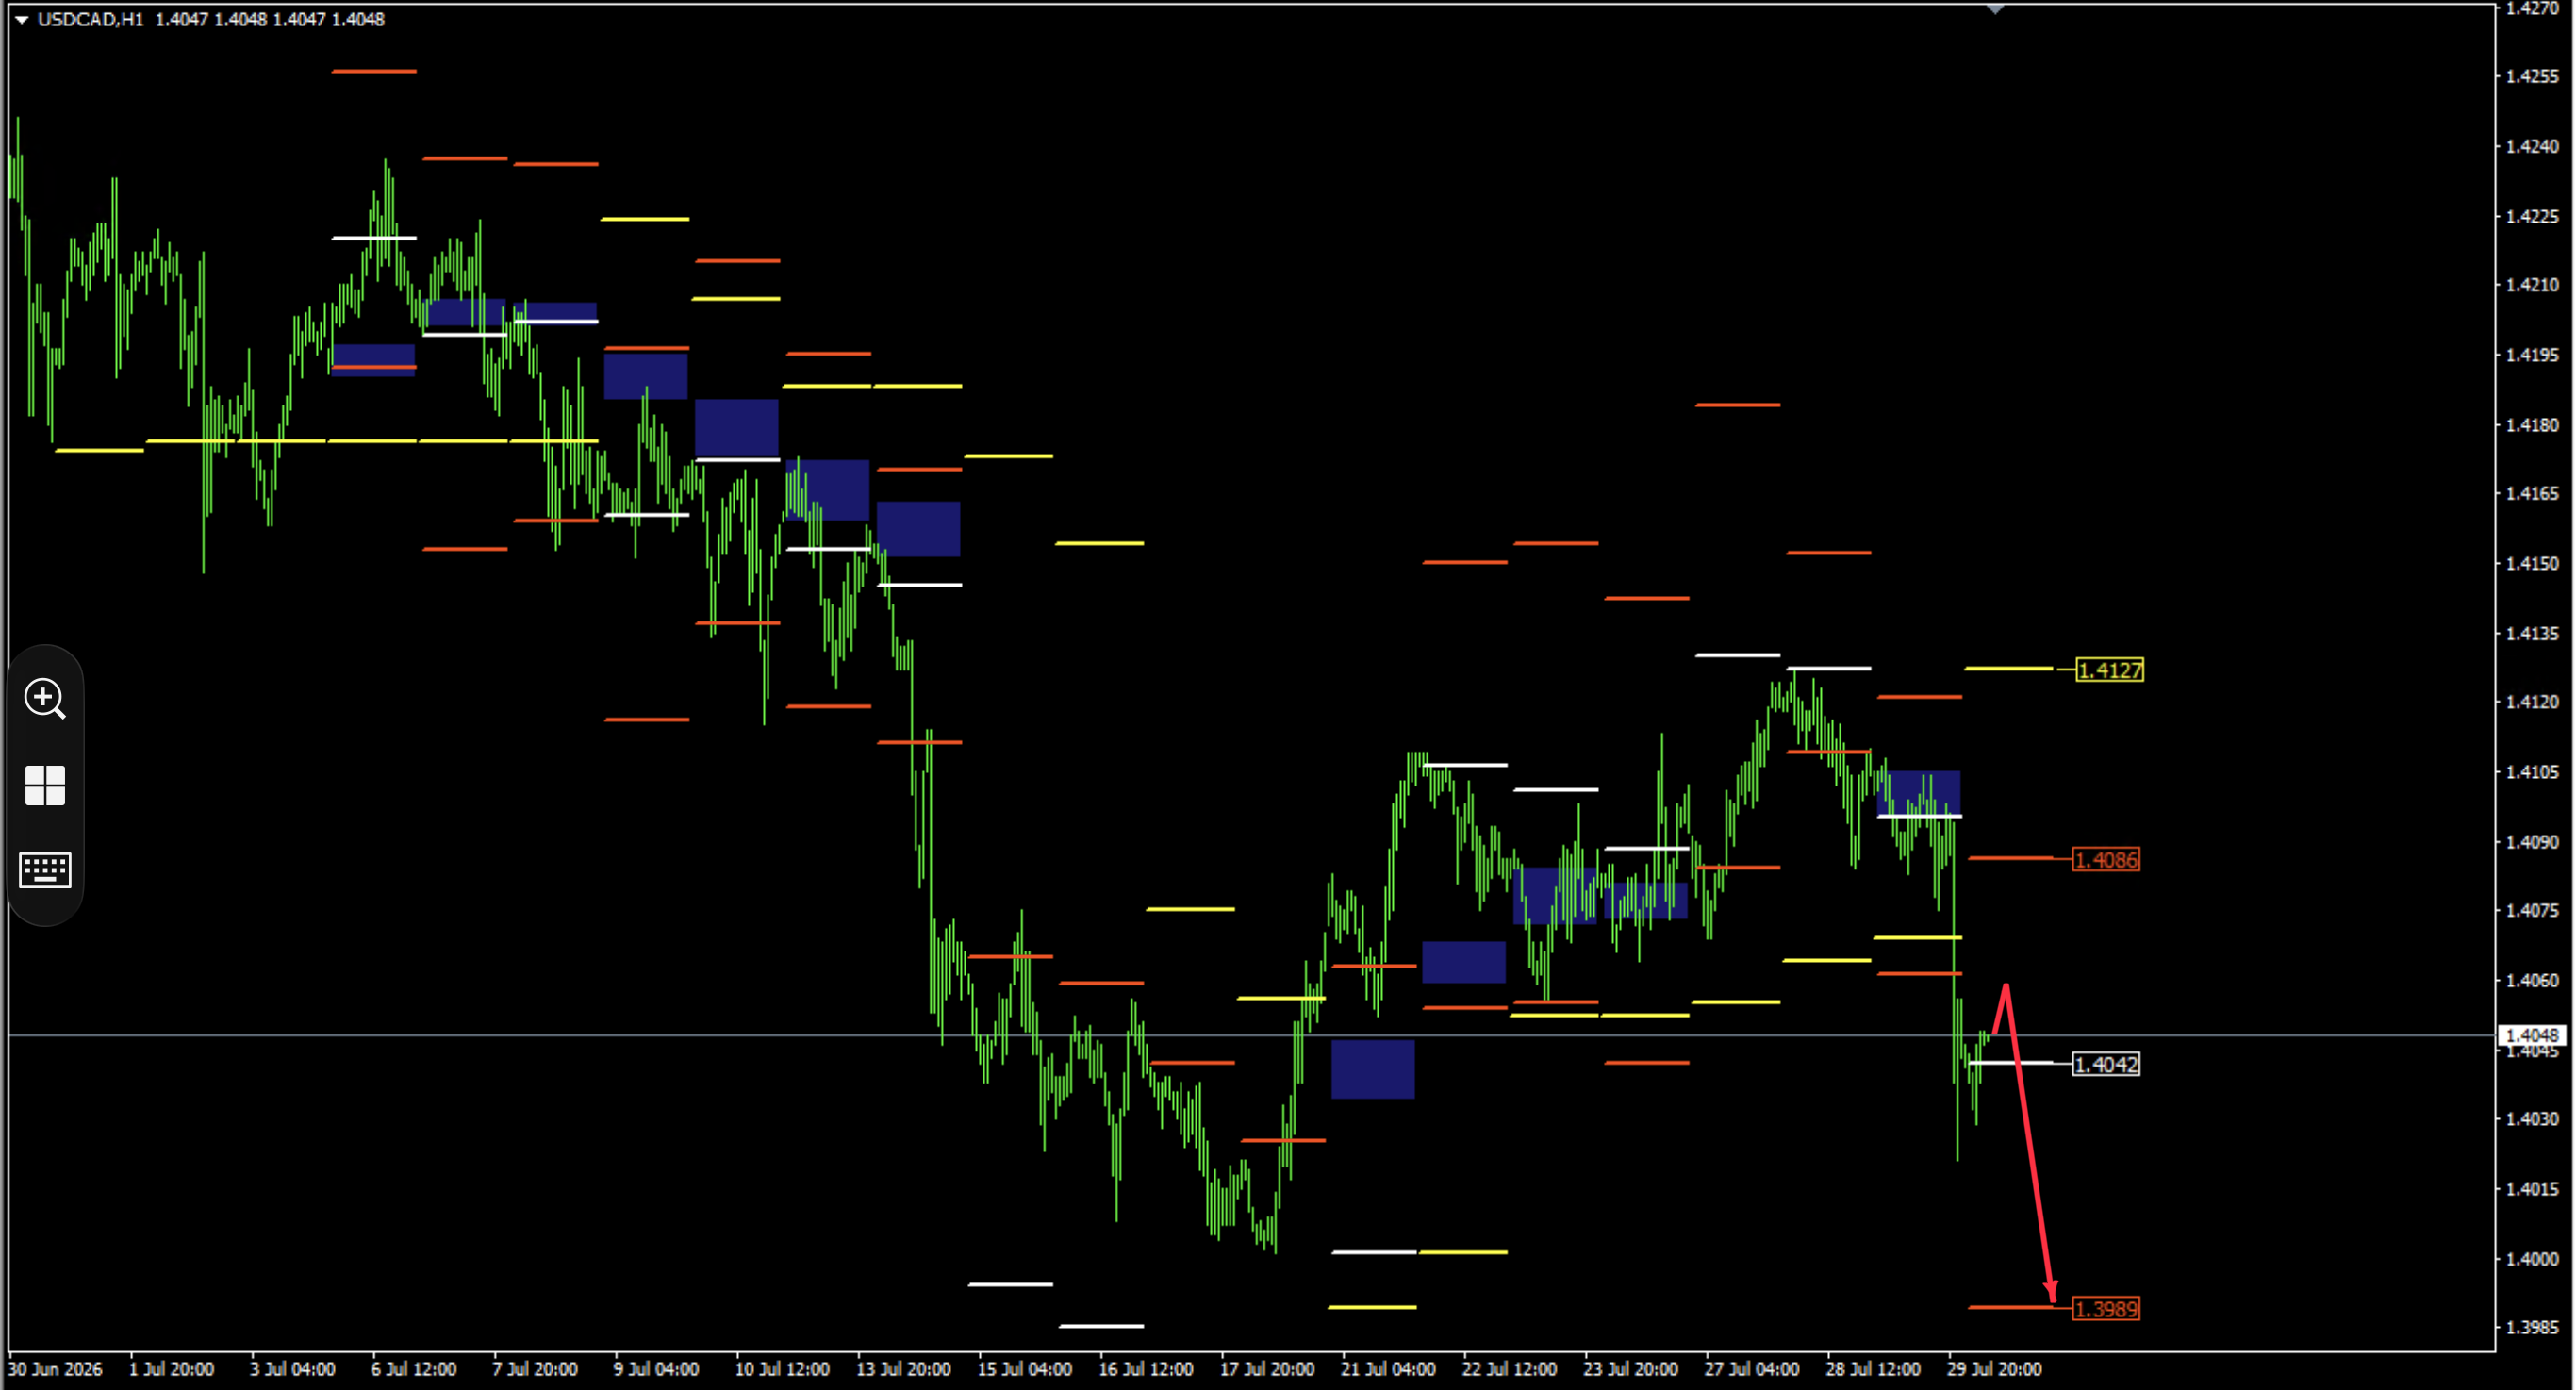Select the USDCAD,H1 chart title text
Screen dimensions: 2576x1390
tap(90, 19)
